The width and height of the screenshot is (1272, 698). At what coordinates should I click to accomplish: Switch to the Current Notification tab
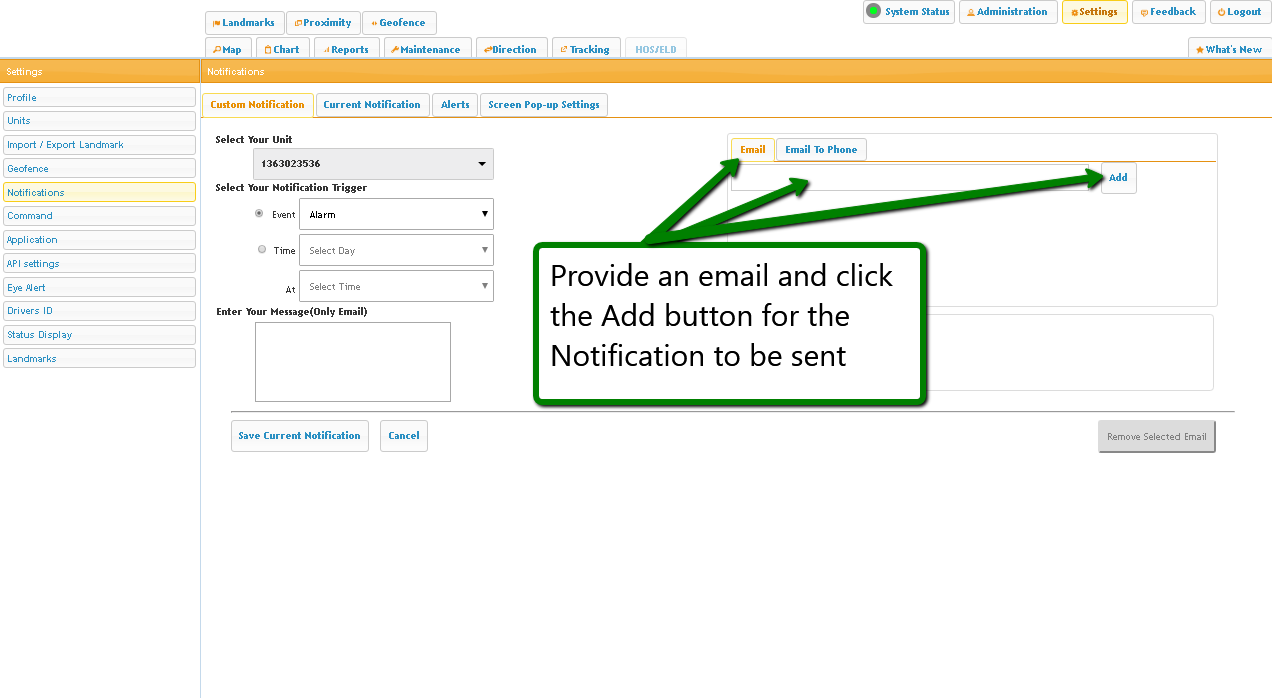point(372,105)
